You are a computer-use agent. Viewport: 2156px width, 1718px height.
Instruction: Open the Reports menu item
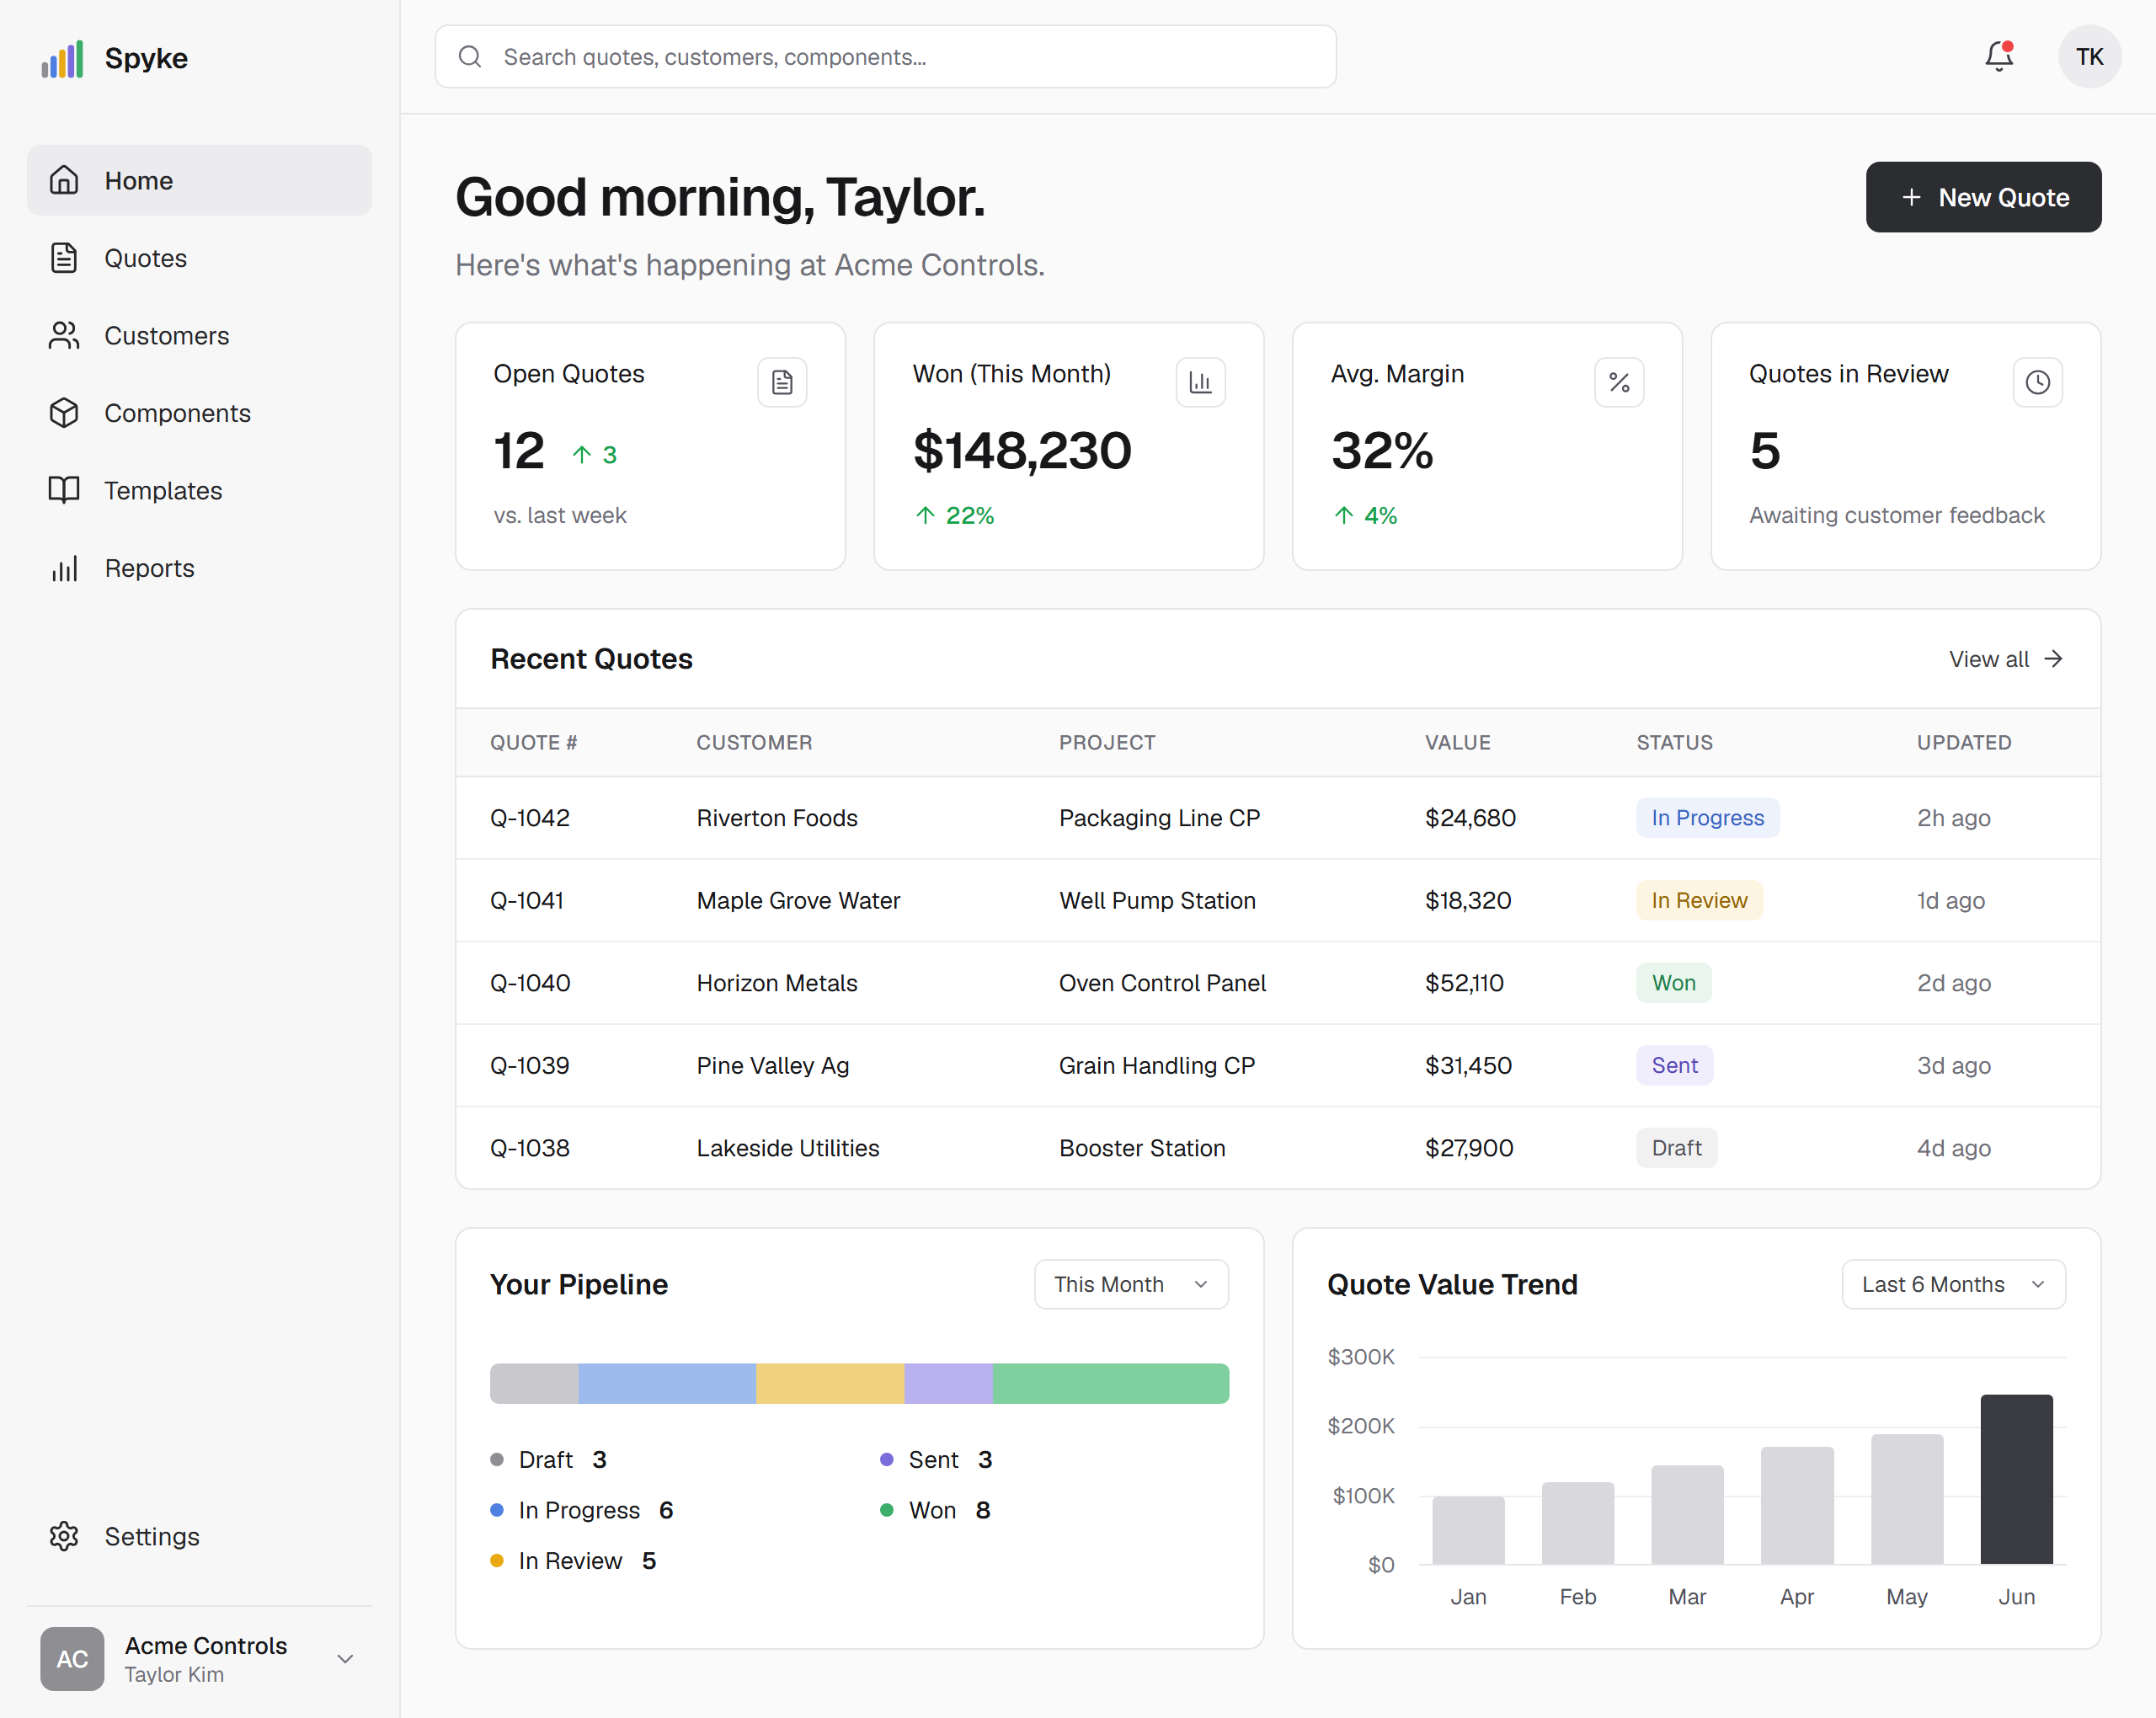click(x=199, y=568)
